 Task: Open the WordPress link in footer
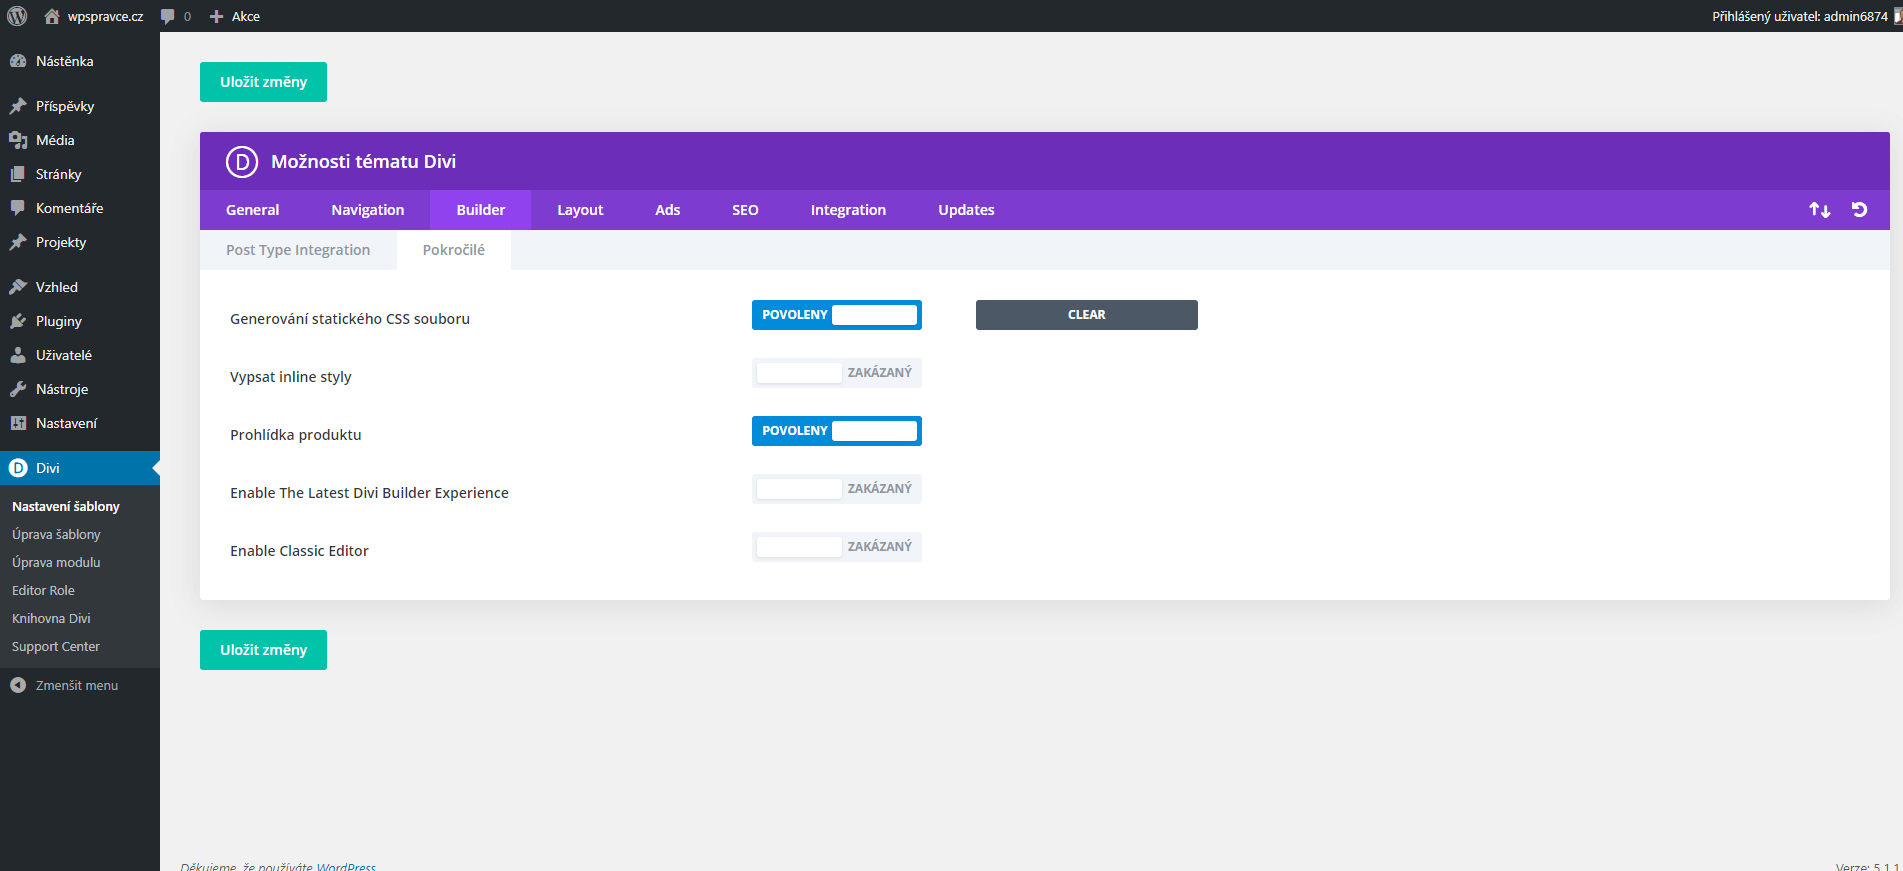coord(346,866)
